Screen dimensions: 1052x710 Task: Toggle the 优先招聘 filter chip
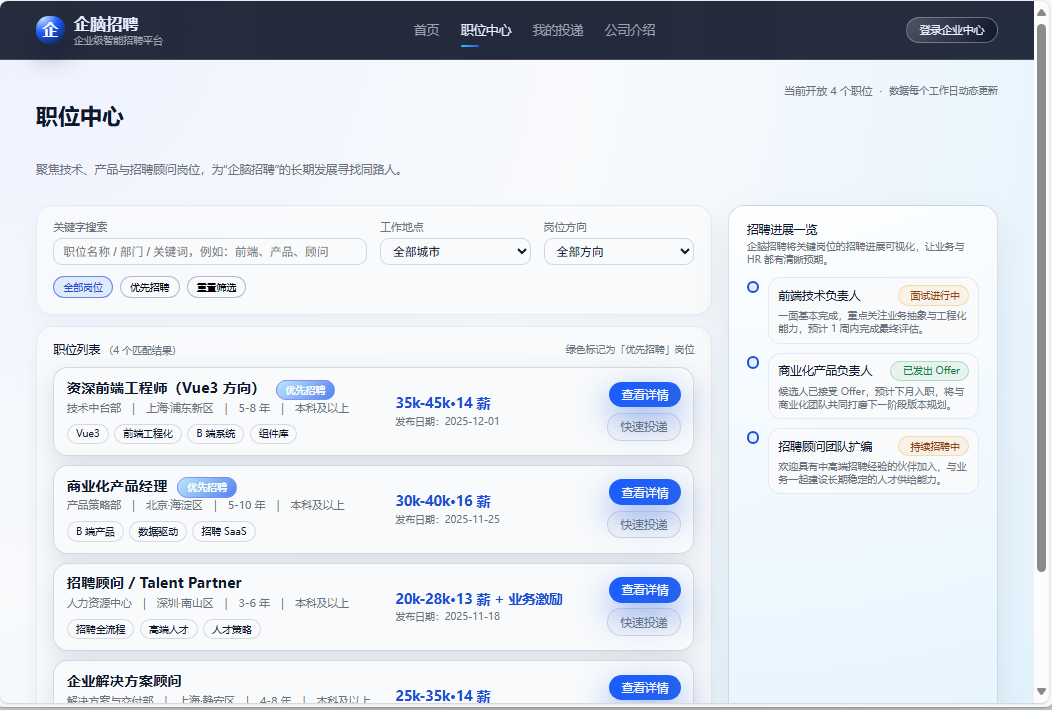150,287
